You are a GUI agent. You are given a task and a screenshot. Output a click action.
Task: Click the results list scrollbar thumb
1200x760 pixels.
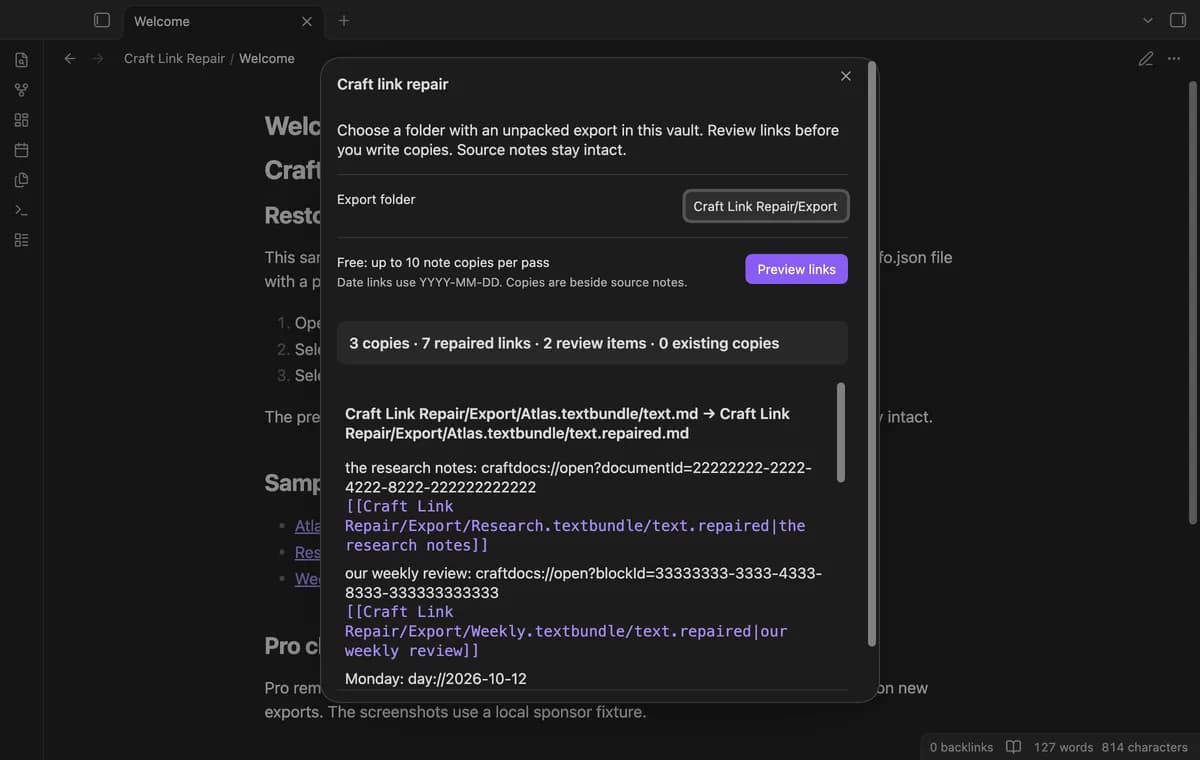[x=841, y=432]
